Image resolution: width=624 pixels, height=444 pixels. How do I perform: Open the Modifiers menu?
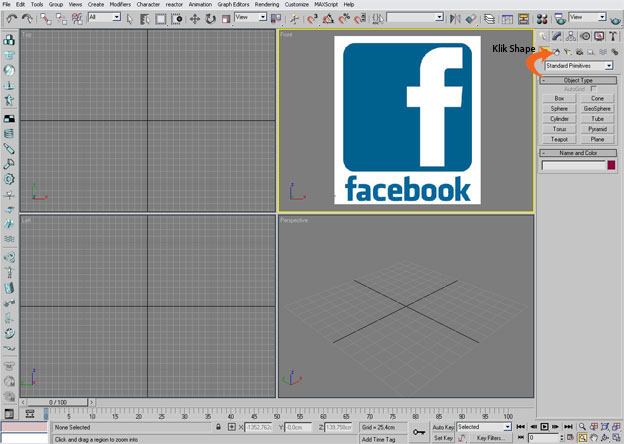120,4
